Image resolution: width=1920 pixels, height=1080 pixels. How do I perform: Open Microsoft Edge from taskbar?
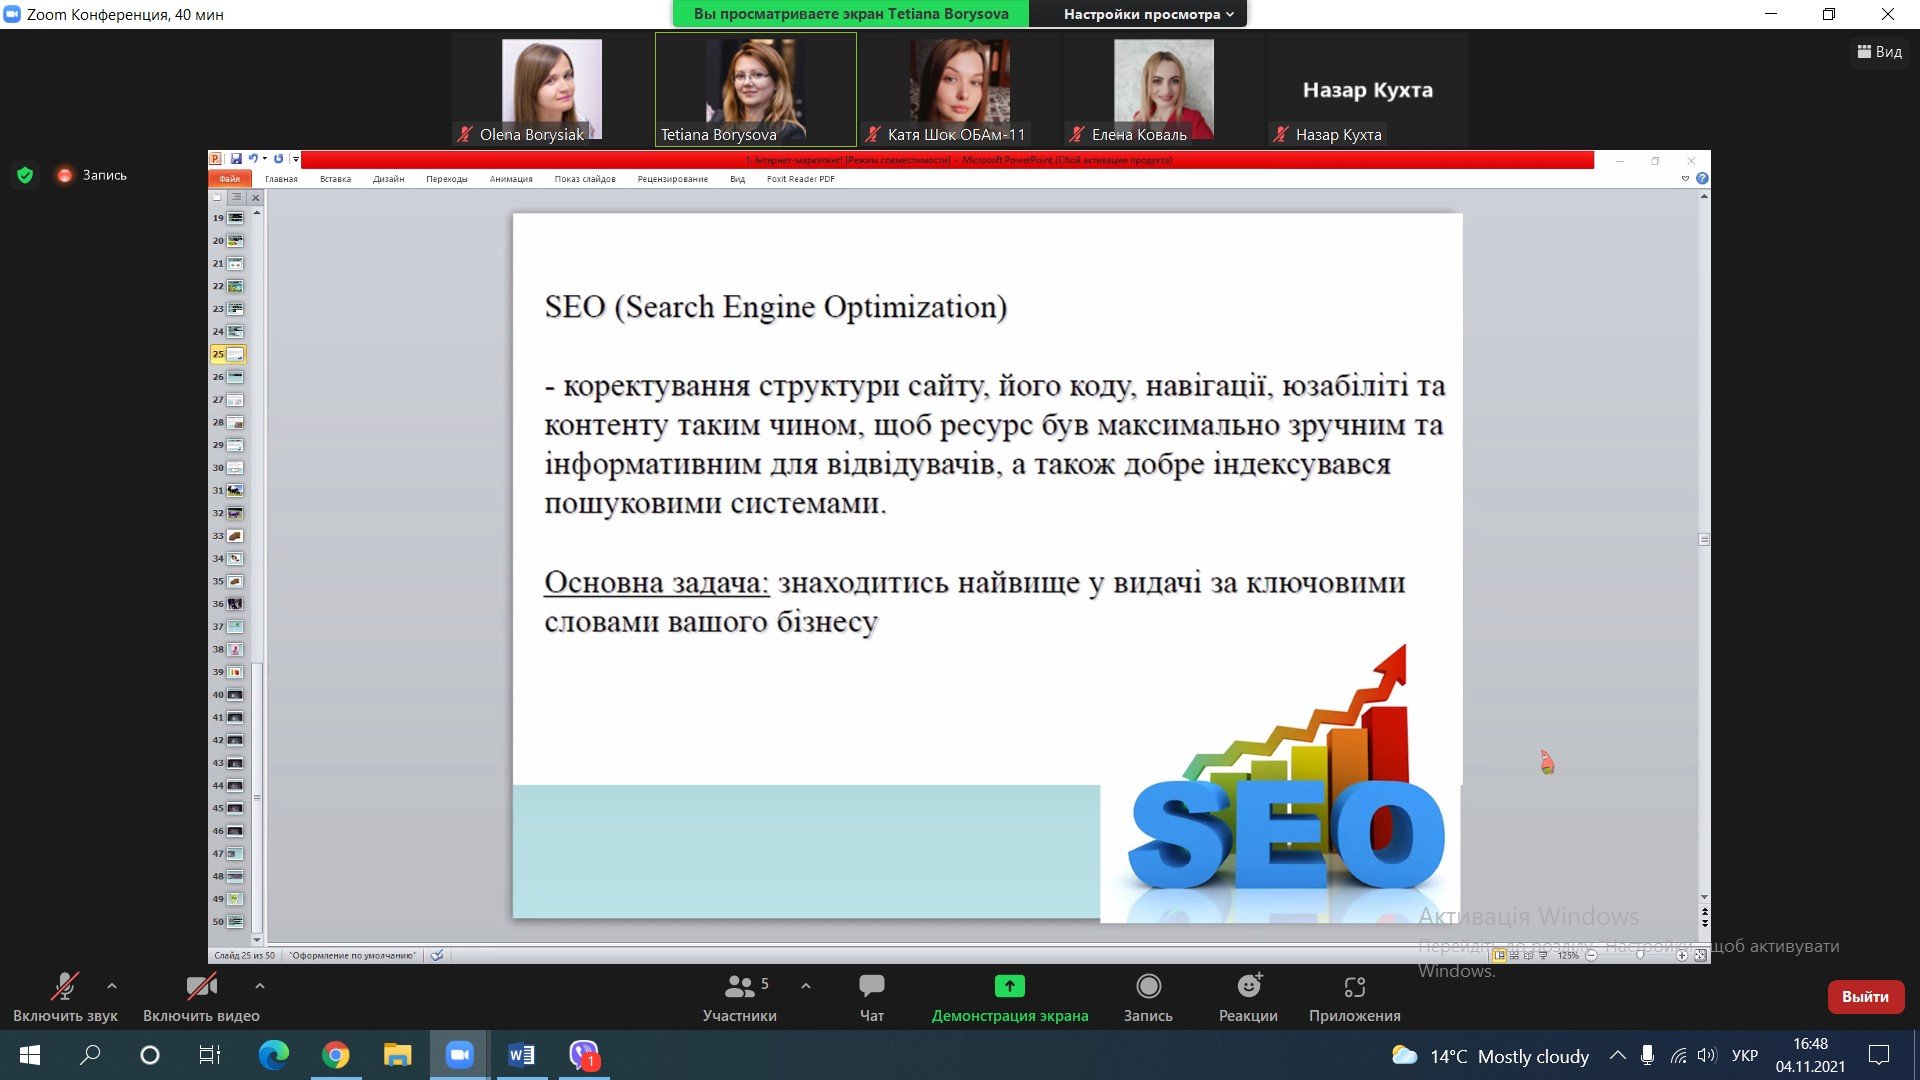[x=273, y=1055]
